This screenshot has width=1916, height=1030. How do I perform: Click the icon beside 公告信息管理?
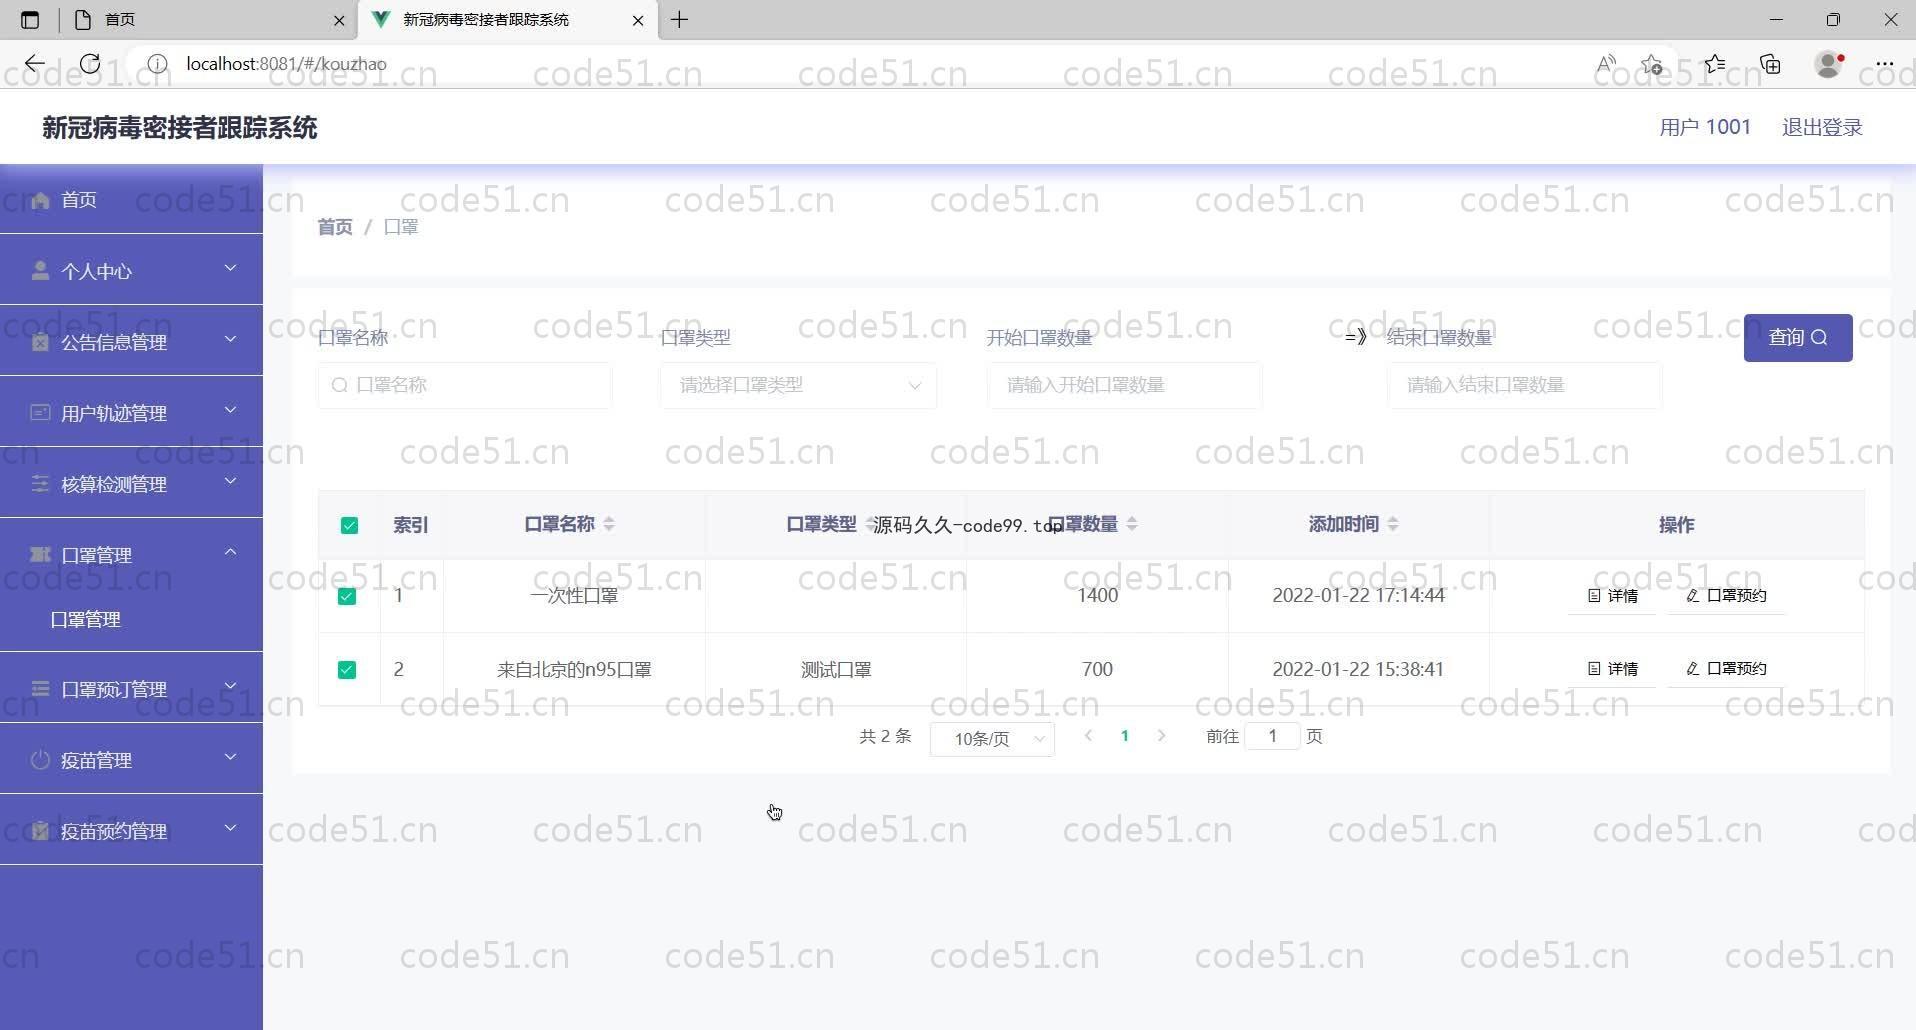pos(40,342)
